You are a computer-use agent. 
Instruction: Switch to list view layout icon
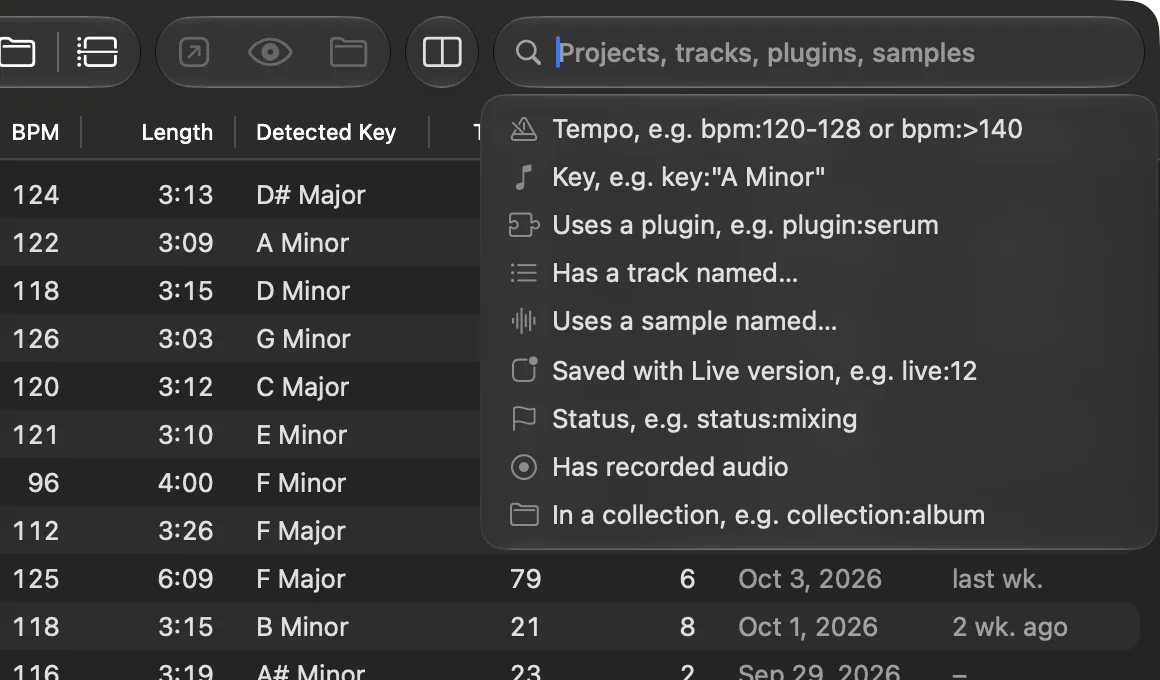(98, 53)
